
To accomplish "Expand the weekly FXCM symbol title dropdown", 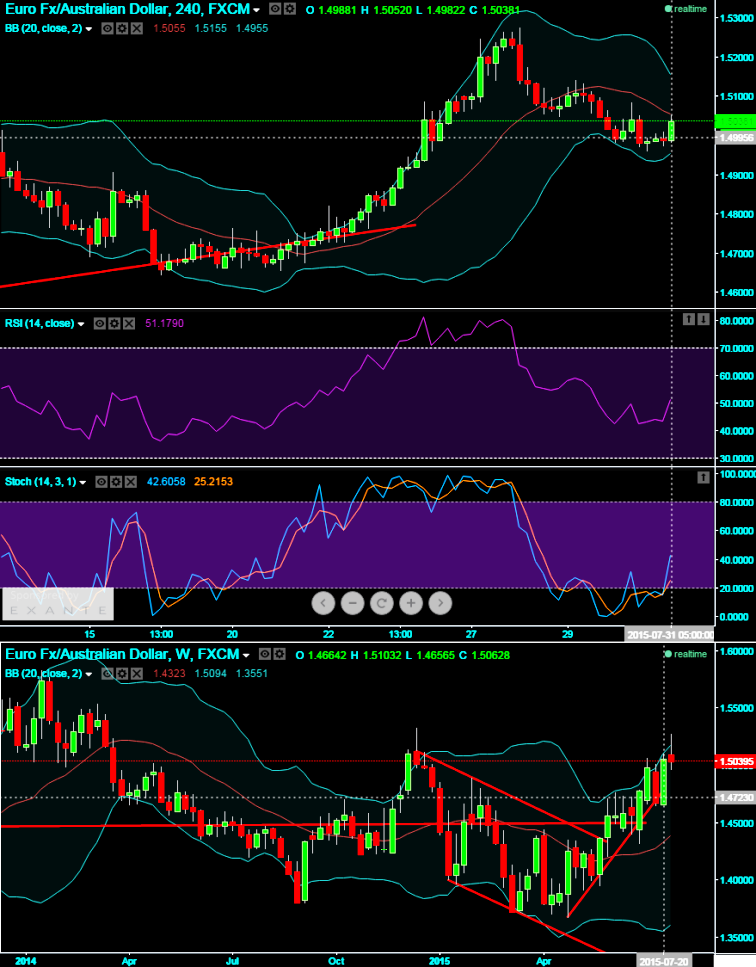I will pos(246,656).
